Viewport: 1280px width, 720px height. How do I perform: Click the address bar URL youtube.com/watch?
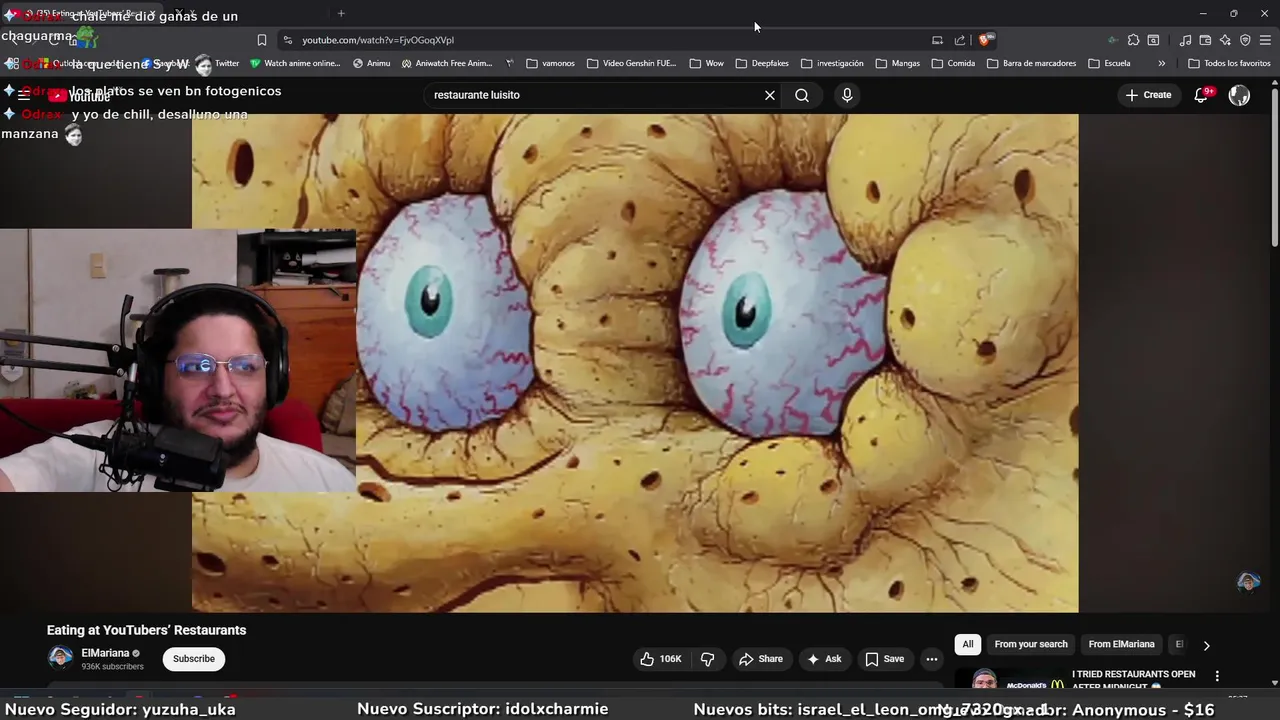(378, 40)
